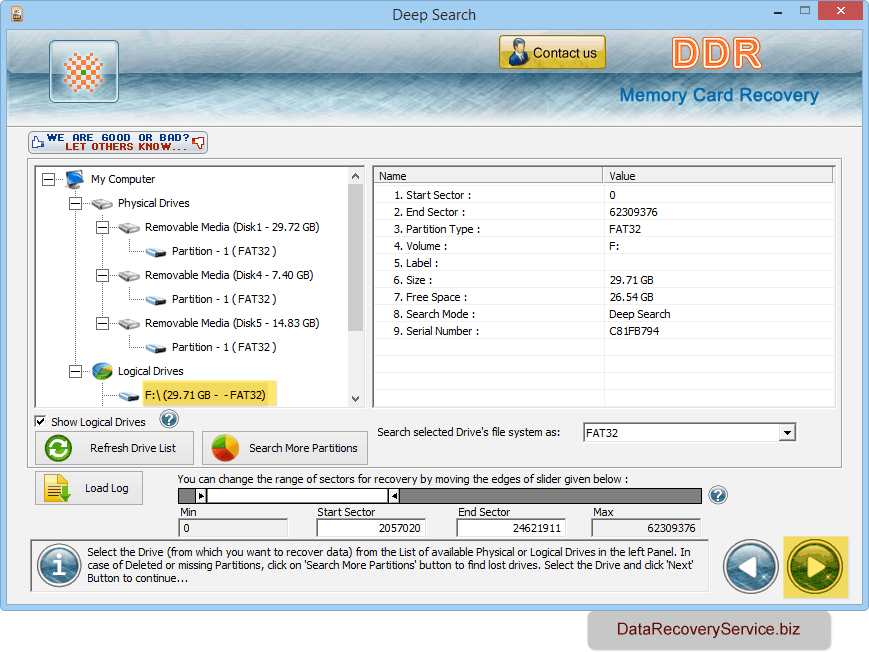This screenshot has width=869, height=652.
Task: Select Removable Media (Disk5 - 14.83 GB)
Action: click(232, 323)
